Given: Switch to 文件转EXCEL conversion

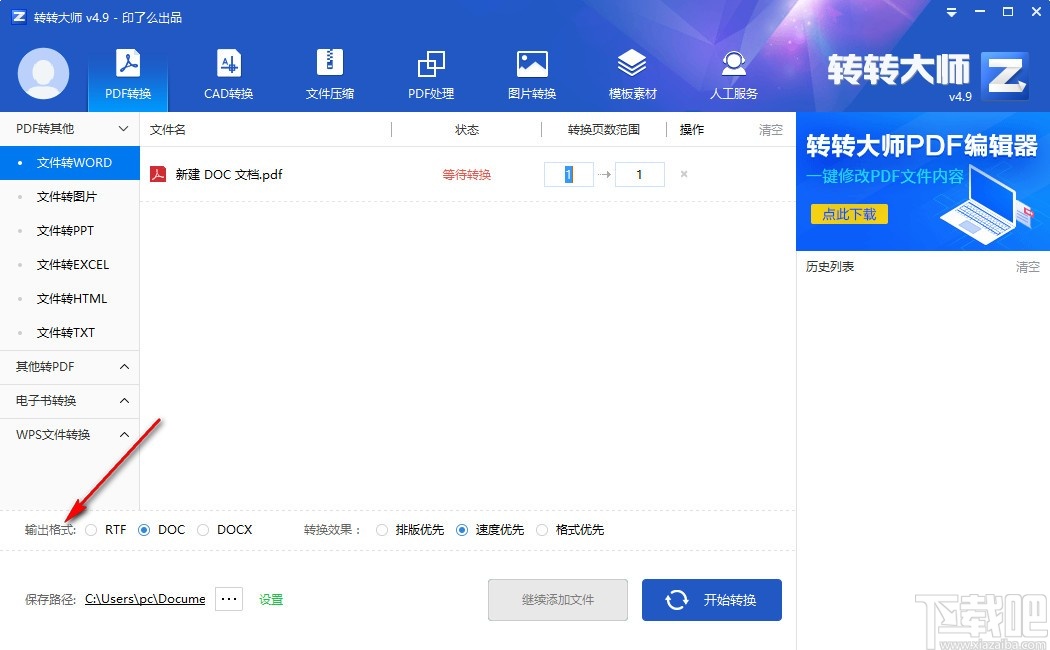Looking at the screenshot, I should click(72, 264).
